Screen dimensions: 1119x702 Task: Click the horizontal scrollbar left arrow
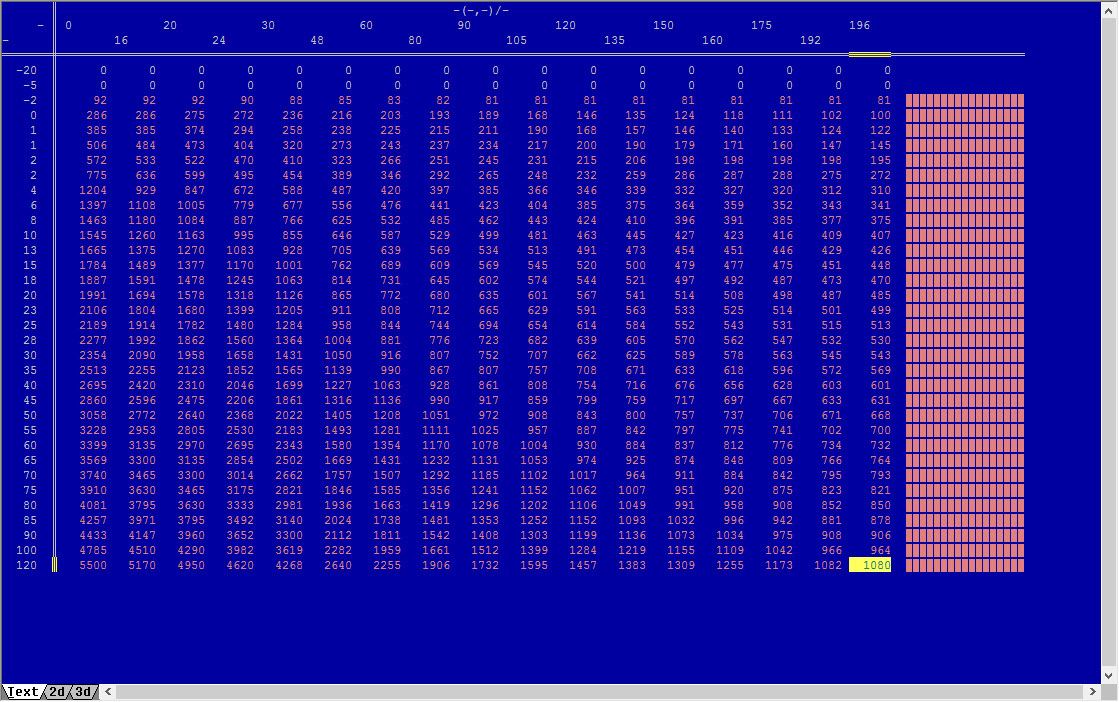point(109,692)
